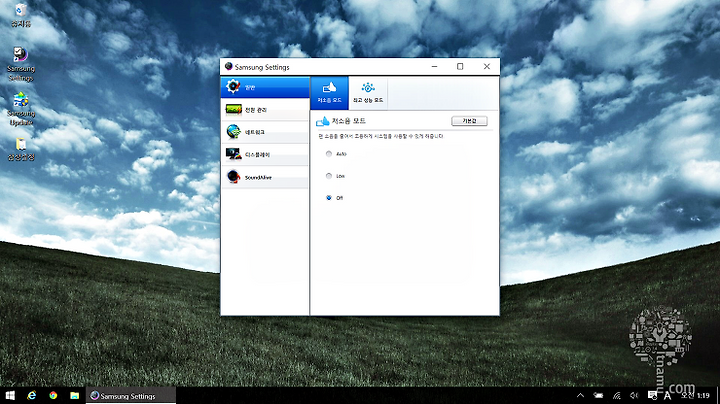This screenshot has width=720, height=404.
Task: Click Samsung Settings taskbar button
Action: click(x=131, y=395)
